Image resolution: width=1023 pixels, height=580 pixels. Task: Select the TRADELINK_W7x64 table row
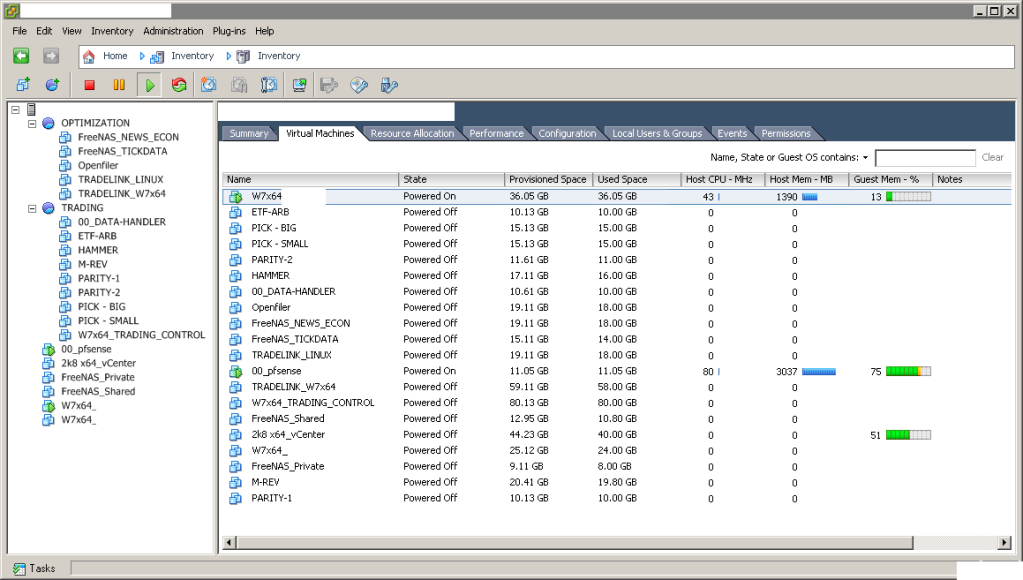(x=617, y=387)
